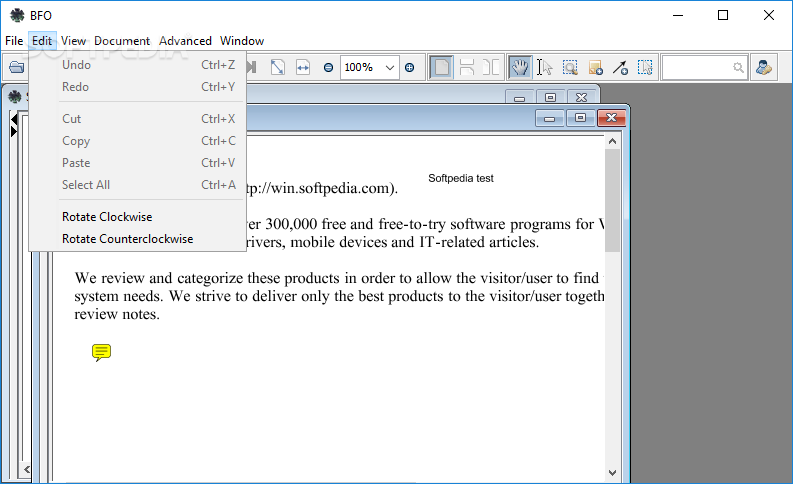Open the Window menu
Screen dimensions: 793x484
click(242, 41)
